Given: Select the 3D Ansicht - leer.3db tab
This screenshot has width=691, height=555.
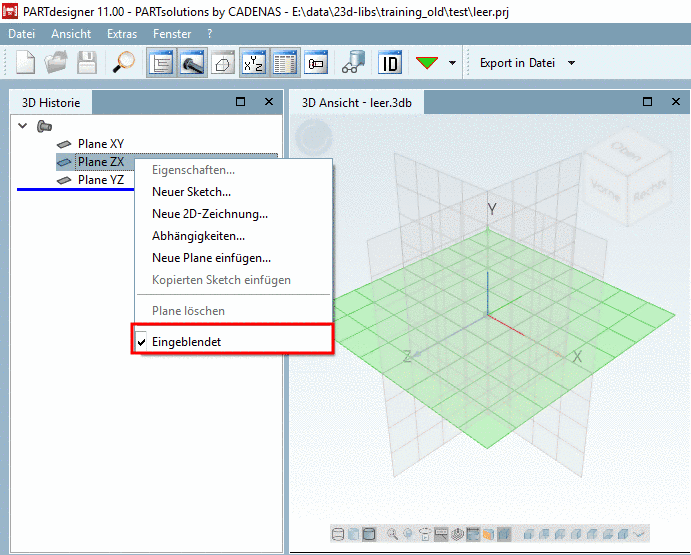Looking at the screenshot, I should (x=357, y=103).
